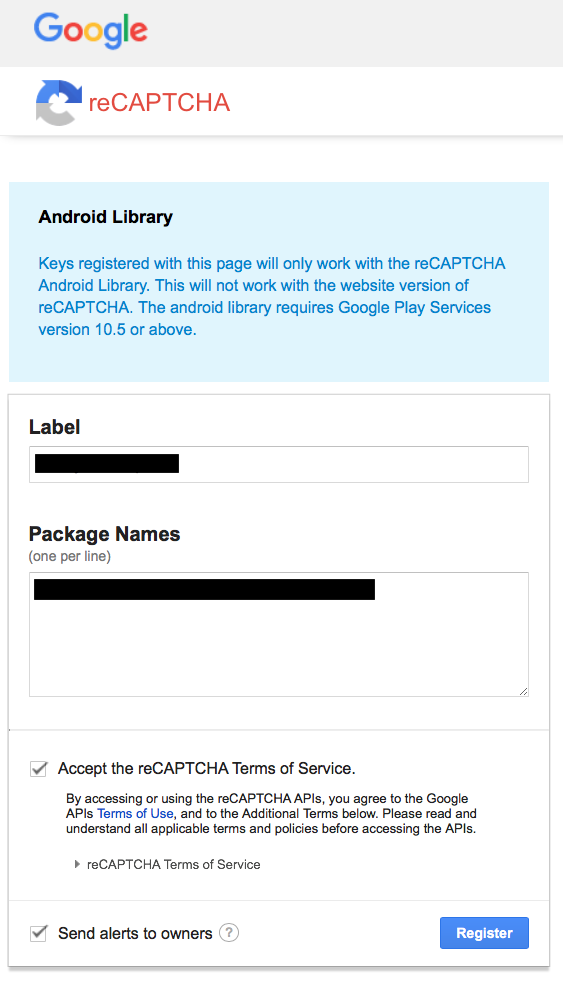
Task: Focus the Label input field
Action: click(x=279, y=464)
